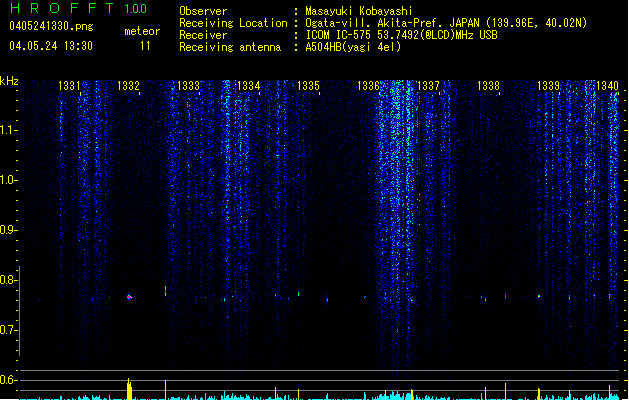Select observer name Masayuki Kobayashi
Image resolution: width=629 pixels, height=400 pixels.
(x=359, y=11)
